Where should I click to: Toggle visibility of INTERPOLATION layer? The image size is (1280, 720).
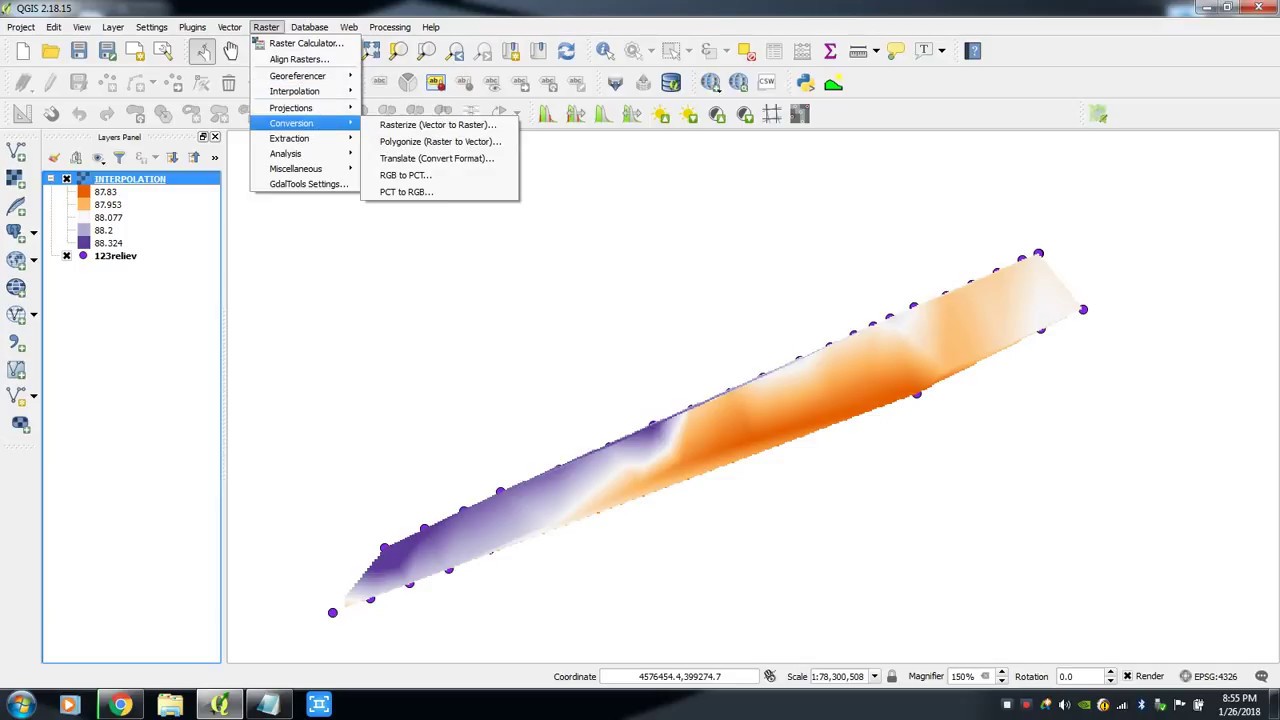pyautogui.click(x=66, y=179)
